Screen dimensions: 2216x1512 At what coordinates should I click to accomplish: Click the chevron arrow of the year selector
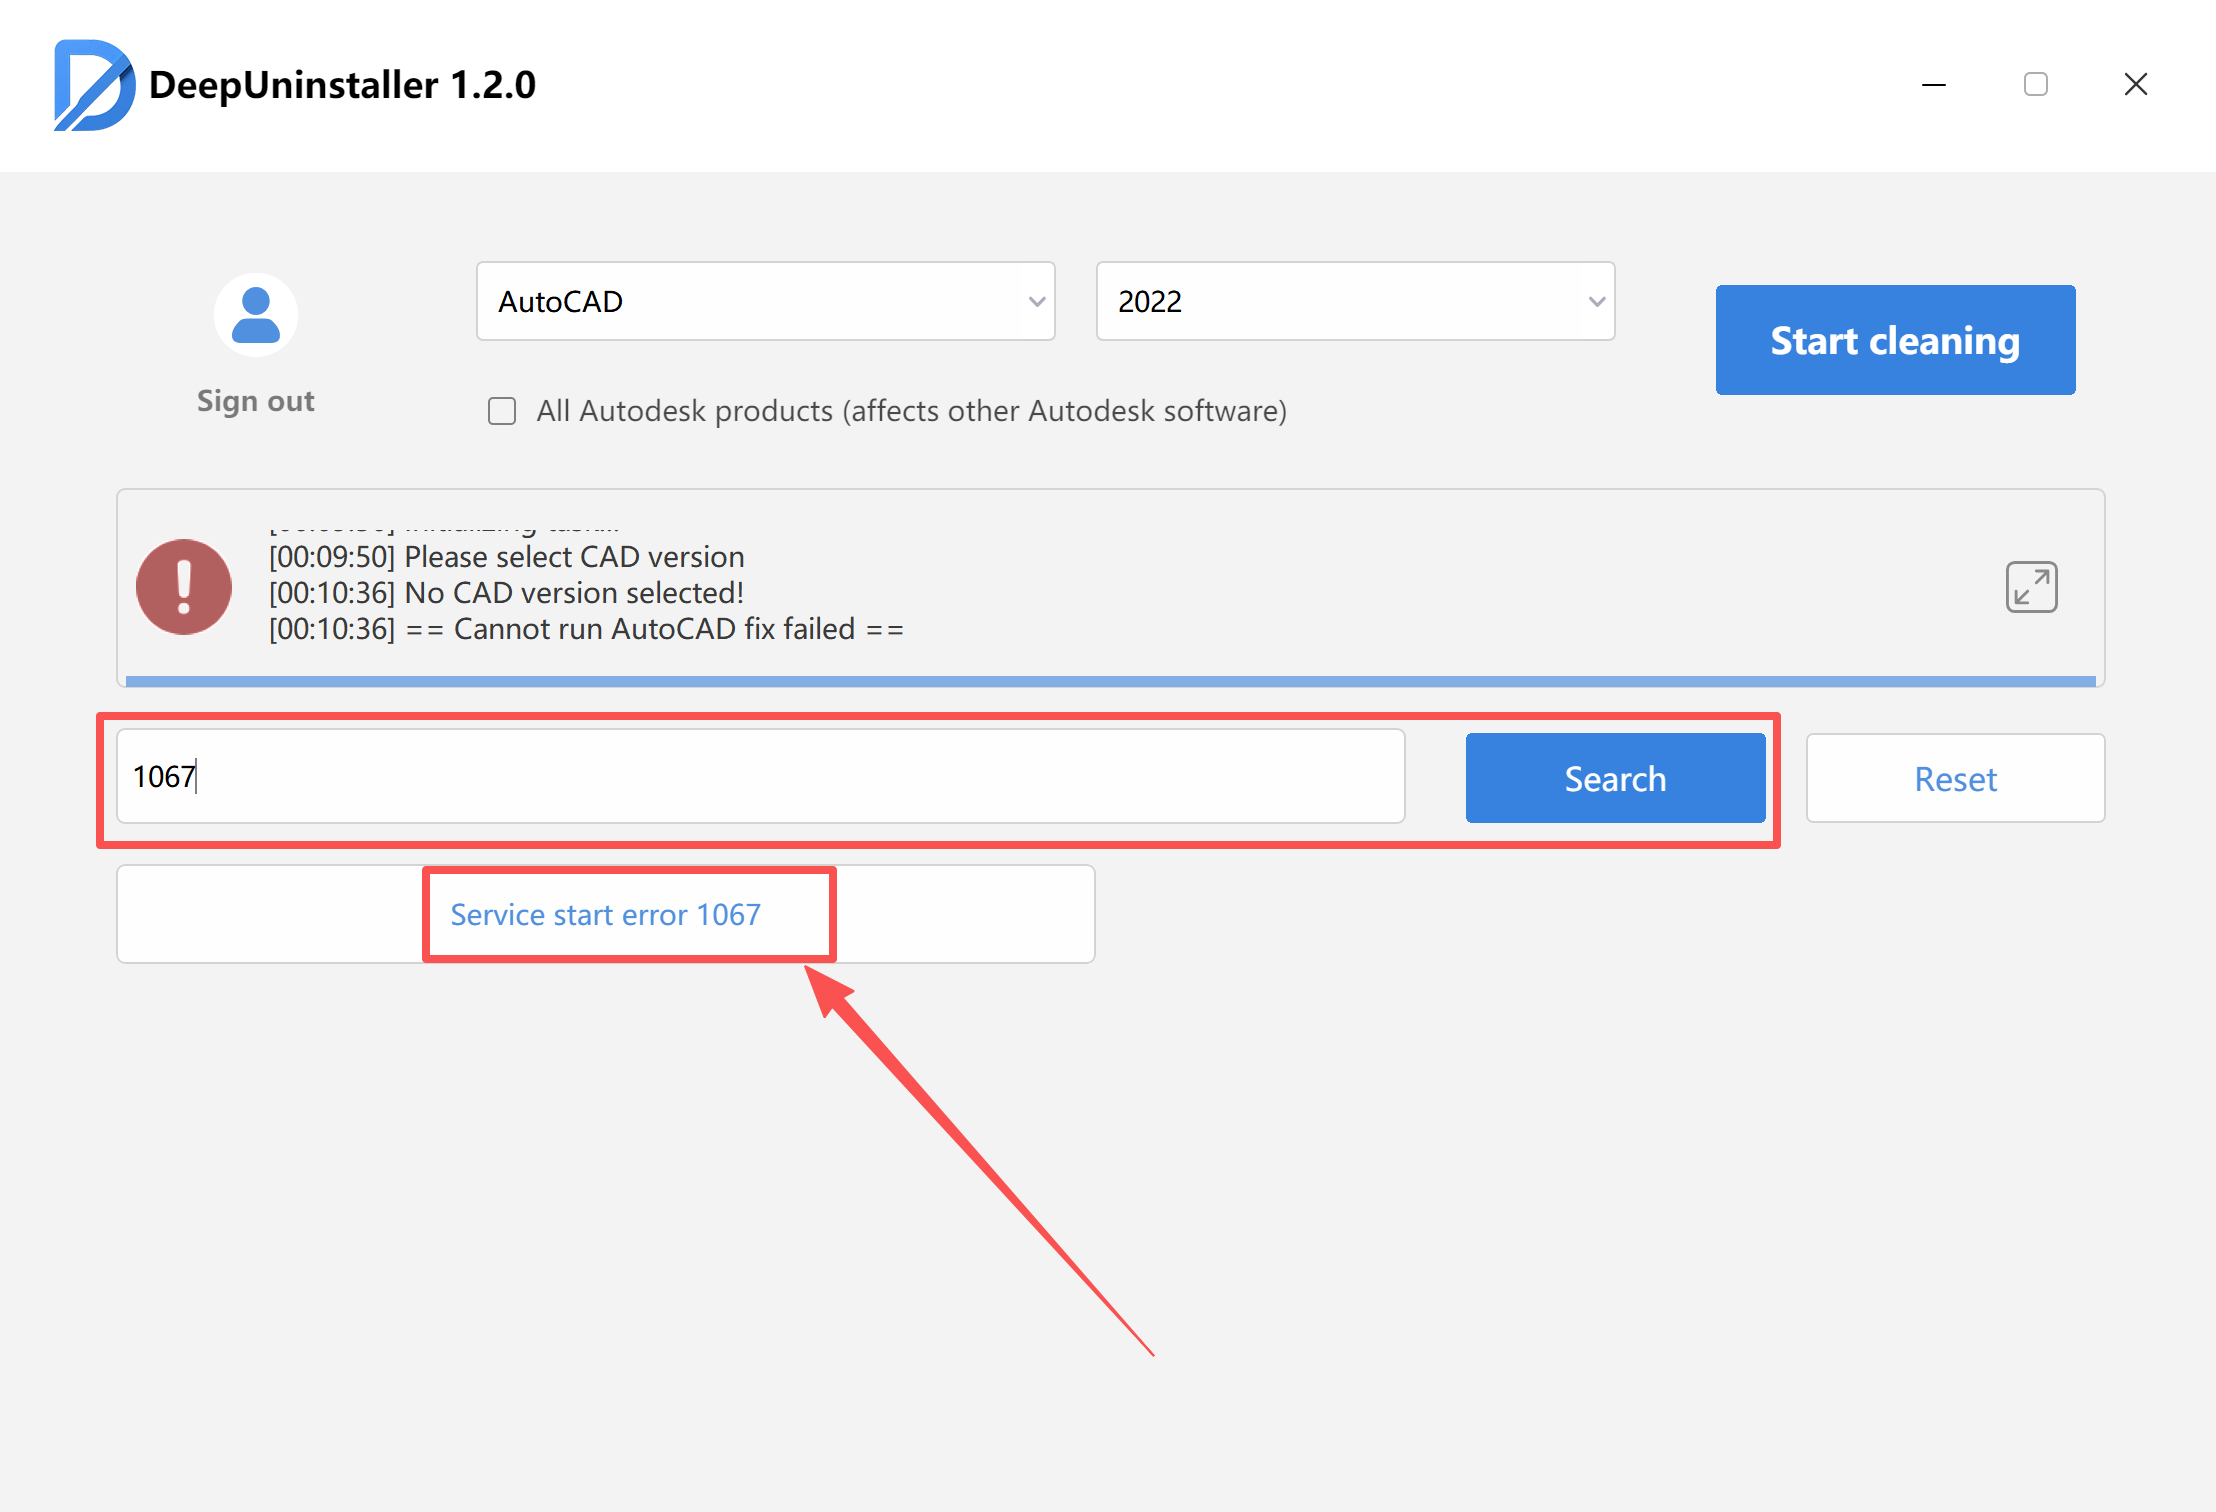pos(1596,301)
